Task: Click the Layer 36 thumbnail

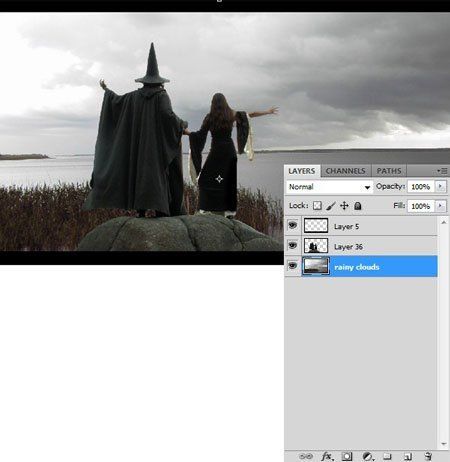Action: (x=316, y=246)
